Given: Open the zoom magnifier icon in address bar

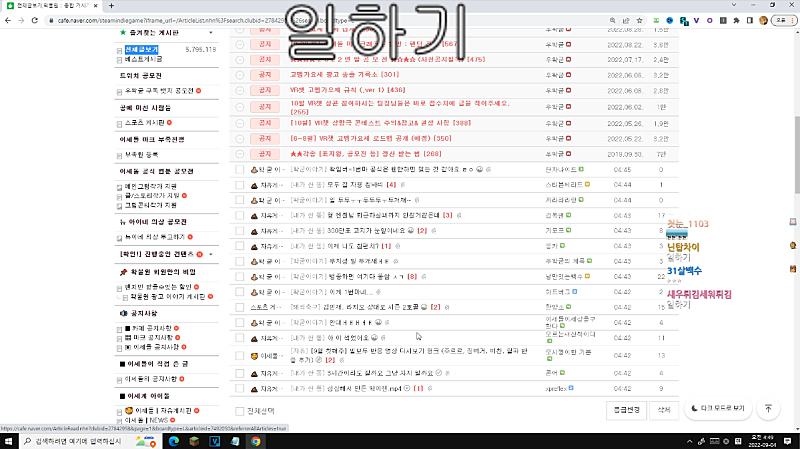Looking at the screenshot, I should [612, 20].
